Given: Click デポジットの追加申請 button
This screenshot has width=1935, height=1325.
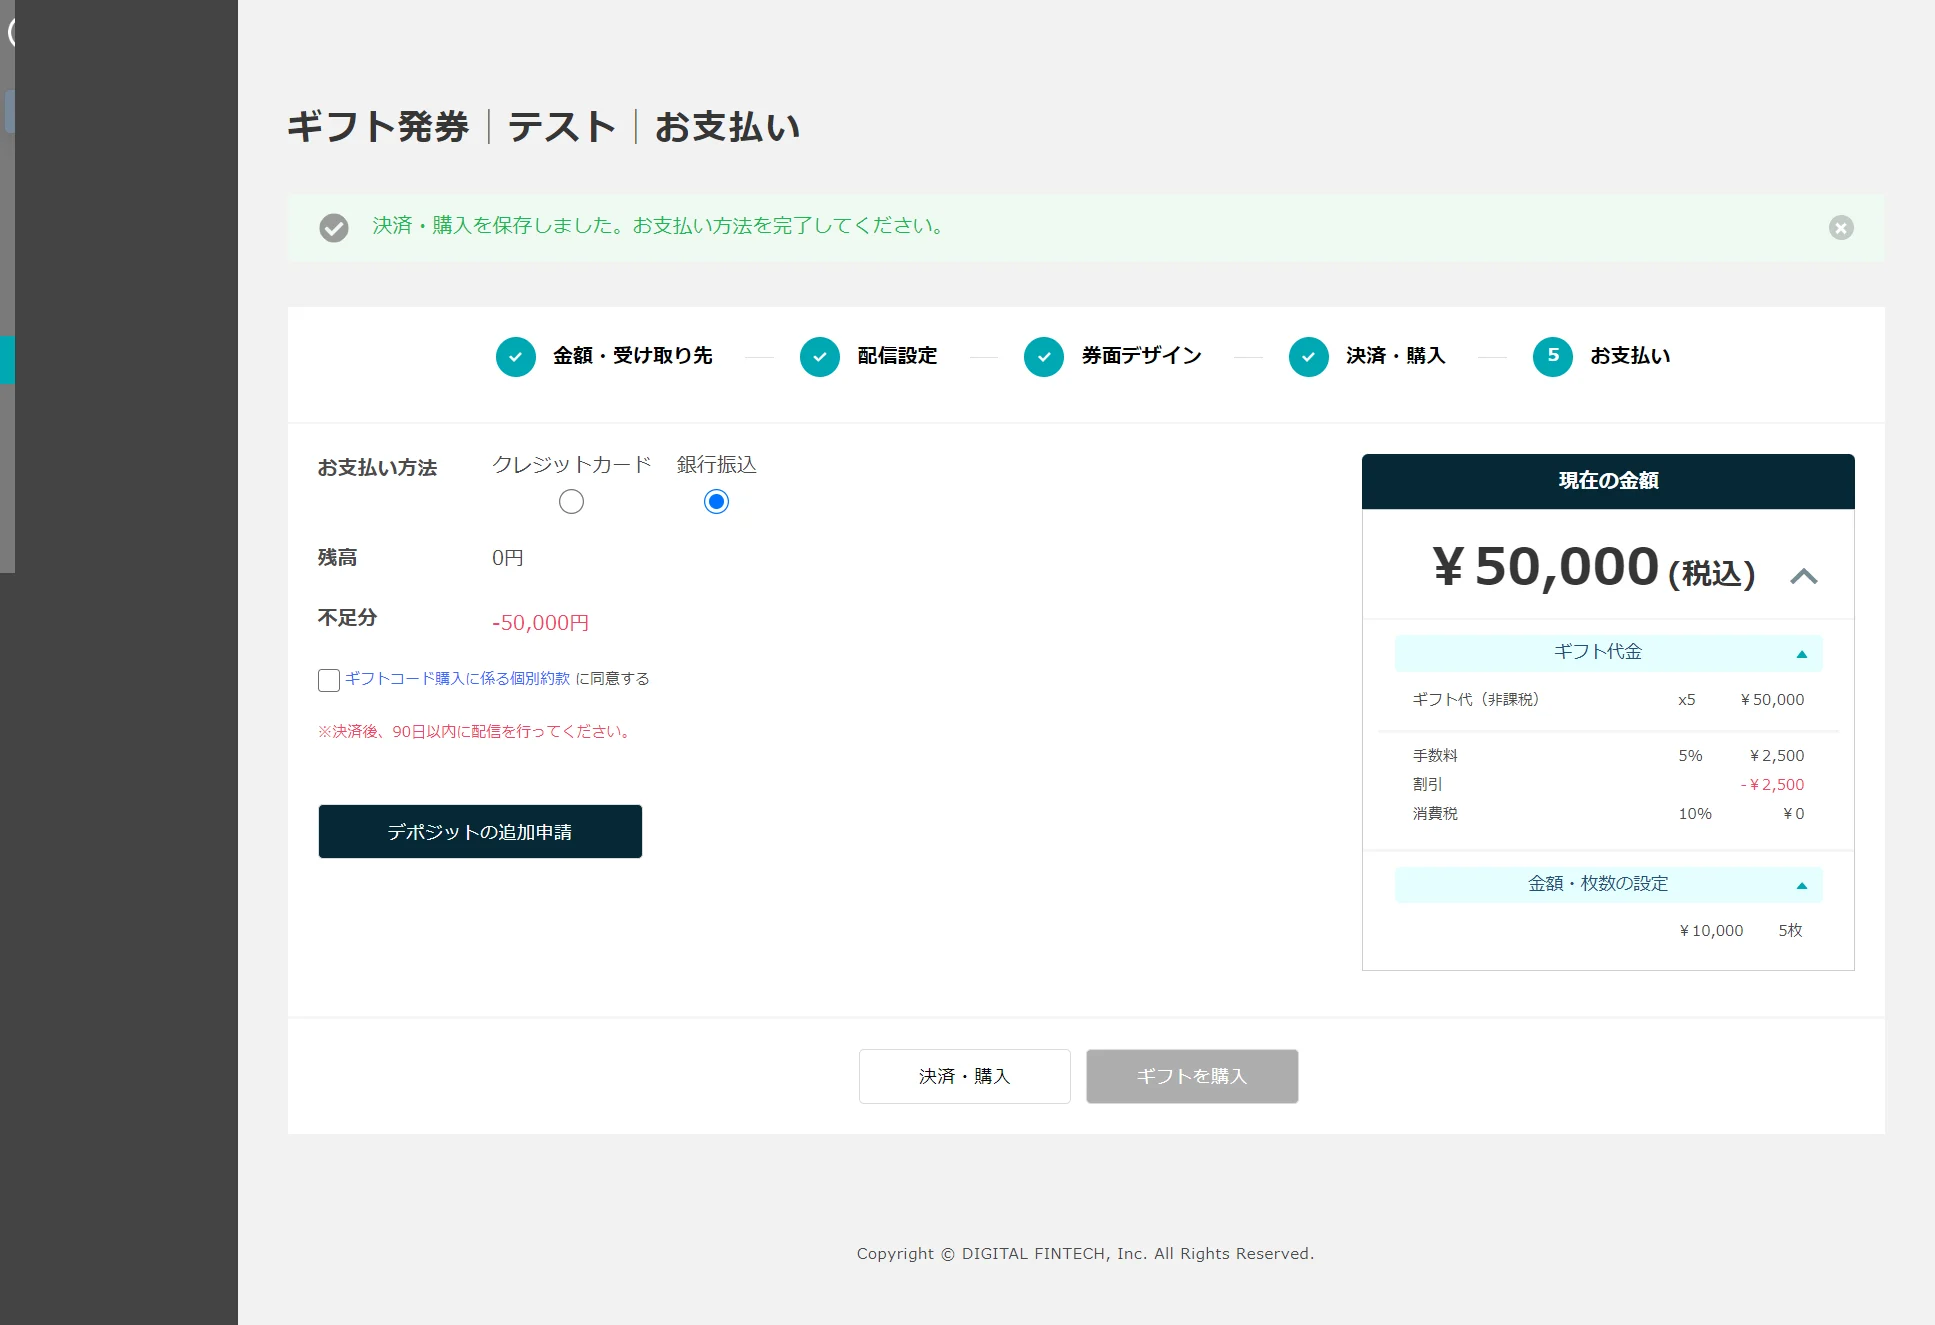Looking at the screenshot, I should click(480, 831).
